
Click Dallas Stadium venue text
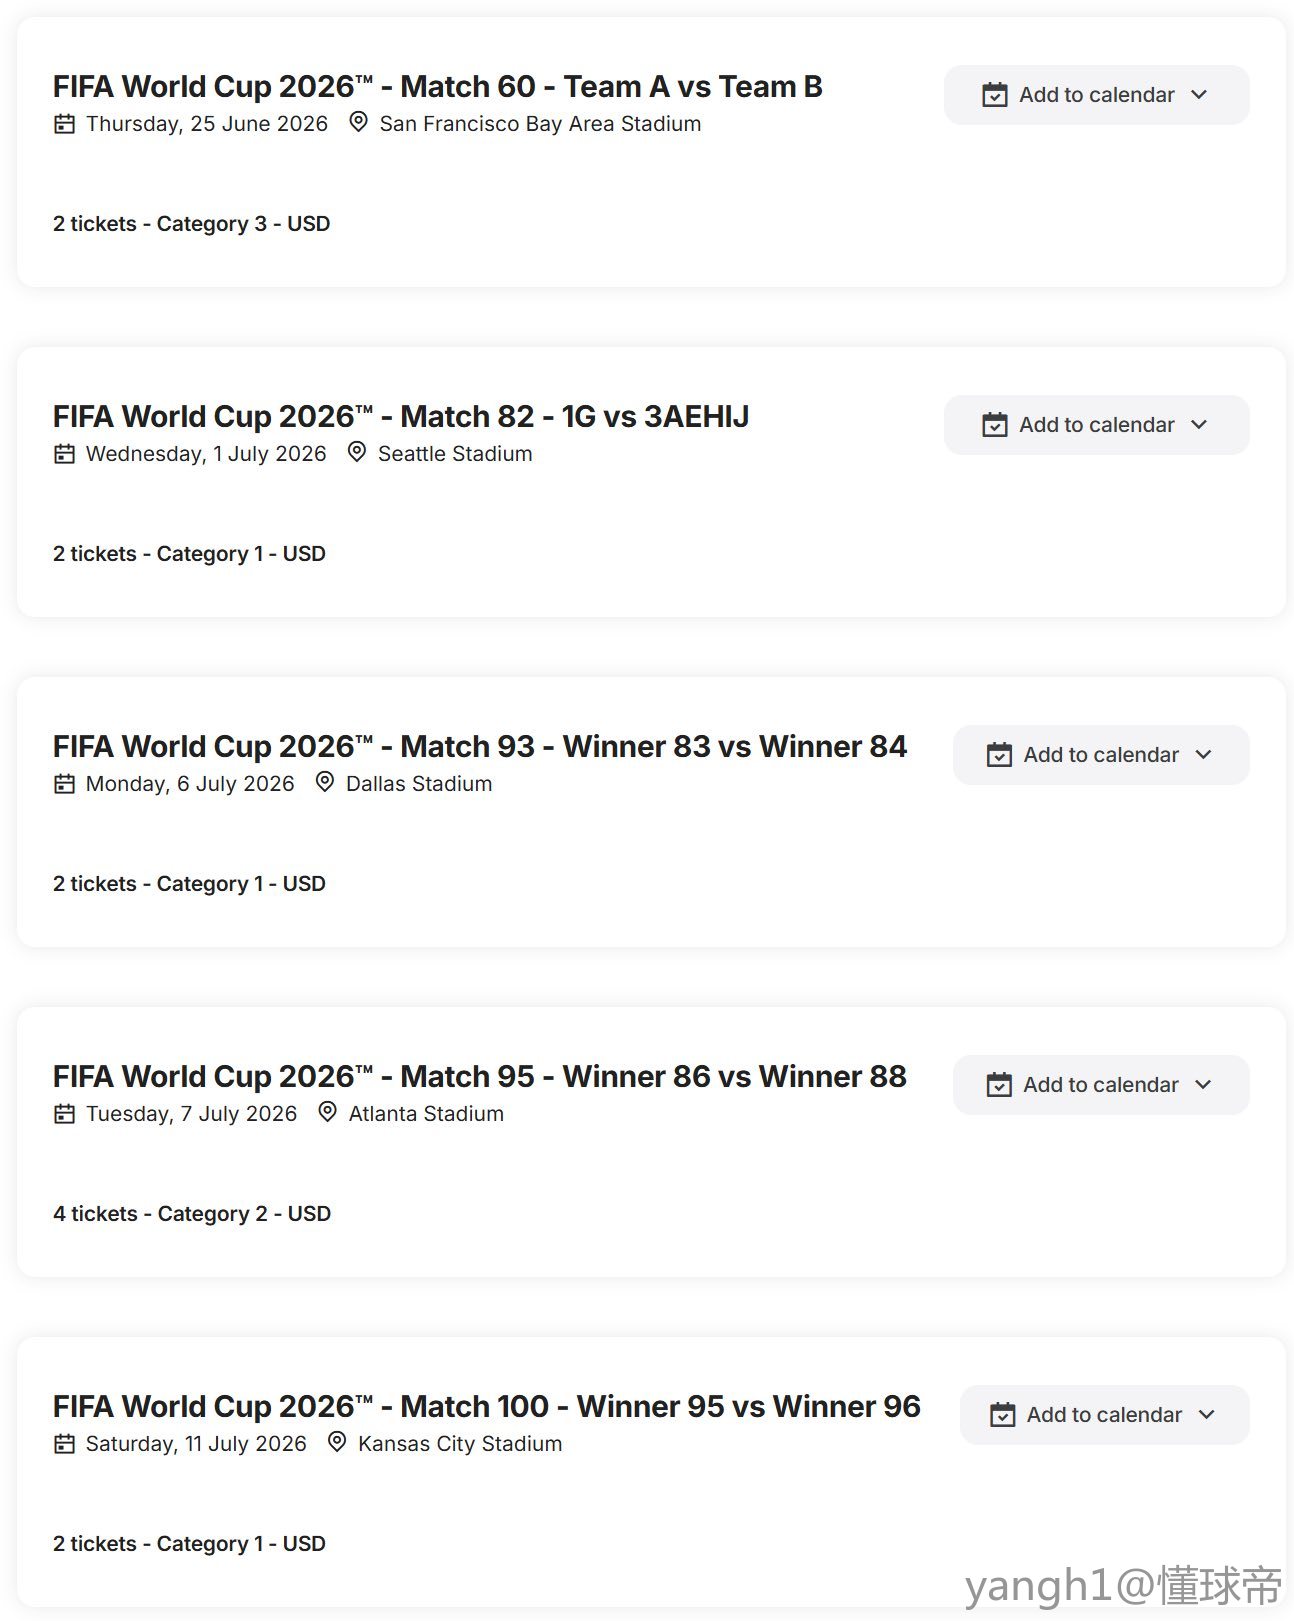(418, 784)
